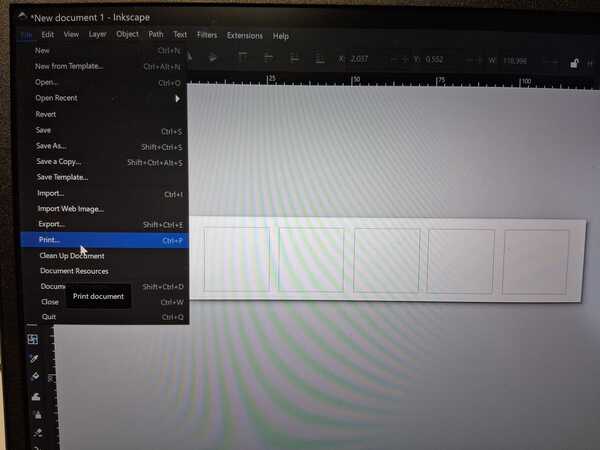Select the leftmost square on the canvas
Image resolution: width=600 pixels, height=450 pixels.
[x=237, y=259]
